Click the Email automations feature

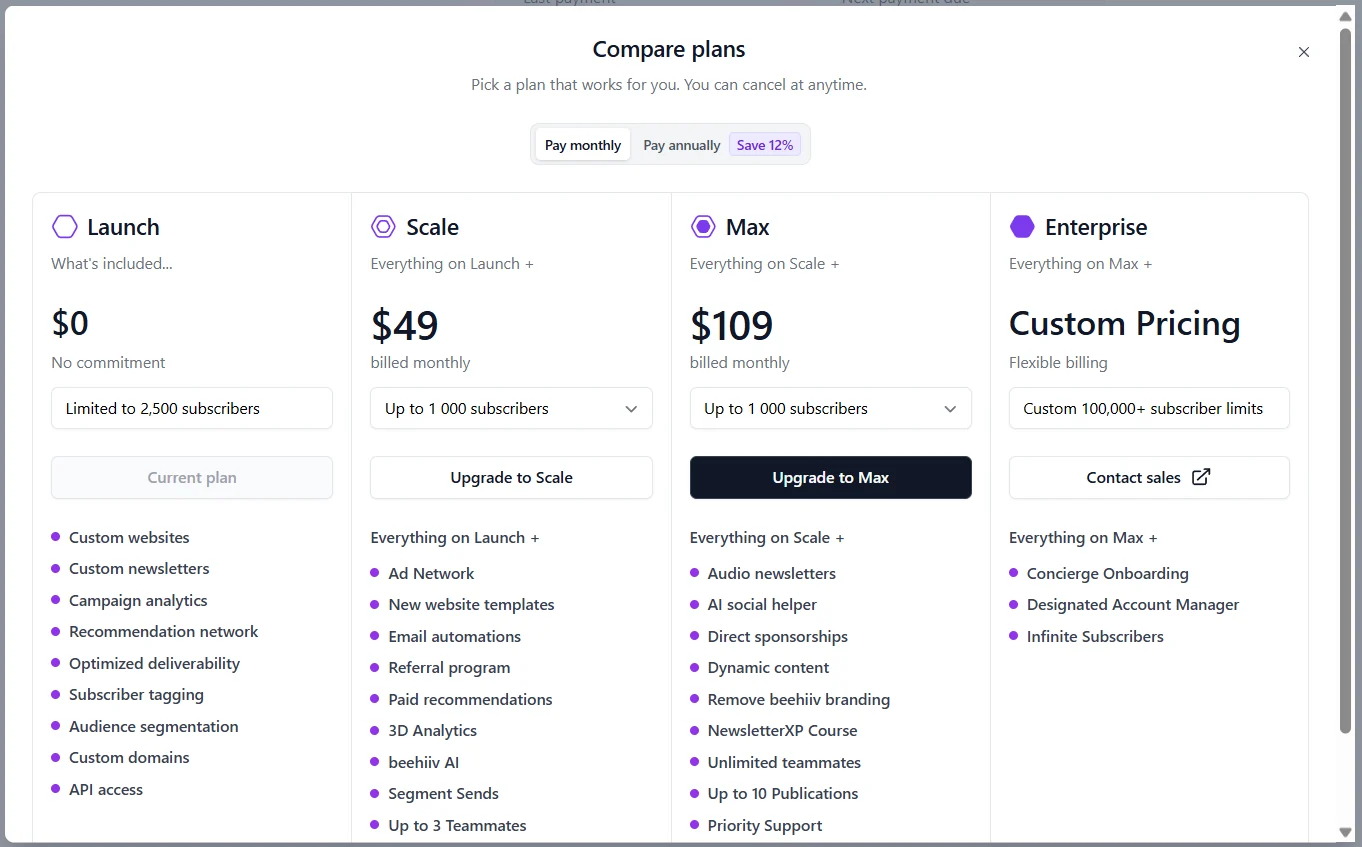(454, 636)
